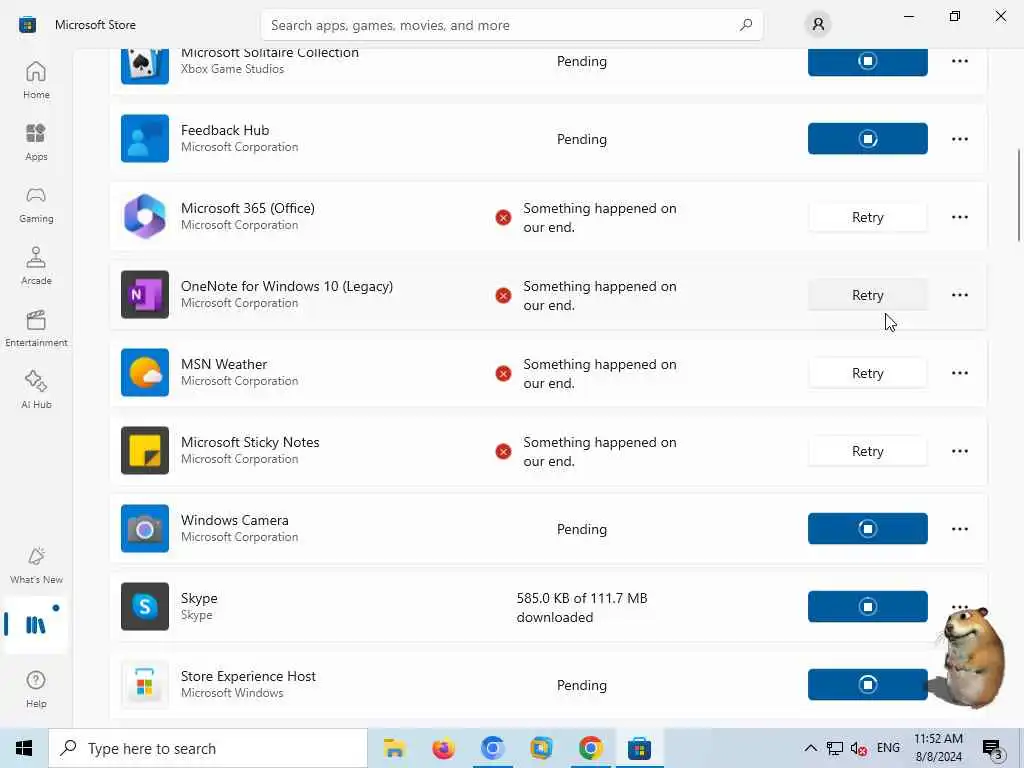The image size is (1024, 768).
Task: Open more options for Microsoft Sticky Notes
Action: [x=959, y=451]
